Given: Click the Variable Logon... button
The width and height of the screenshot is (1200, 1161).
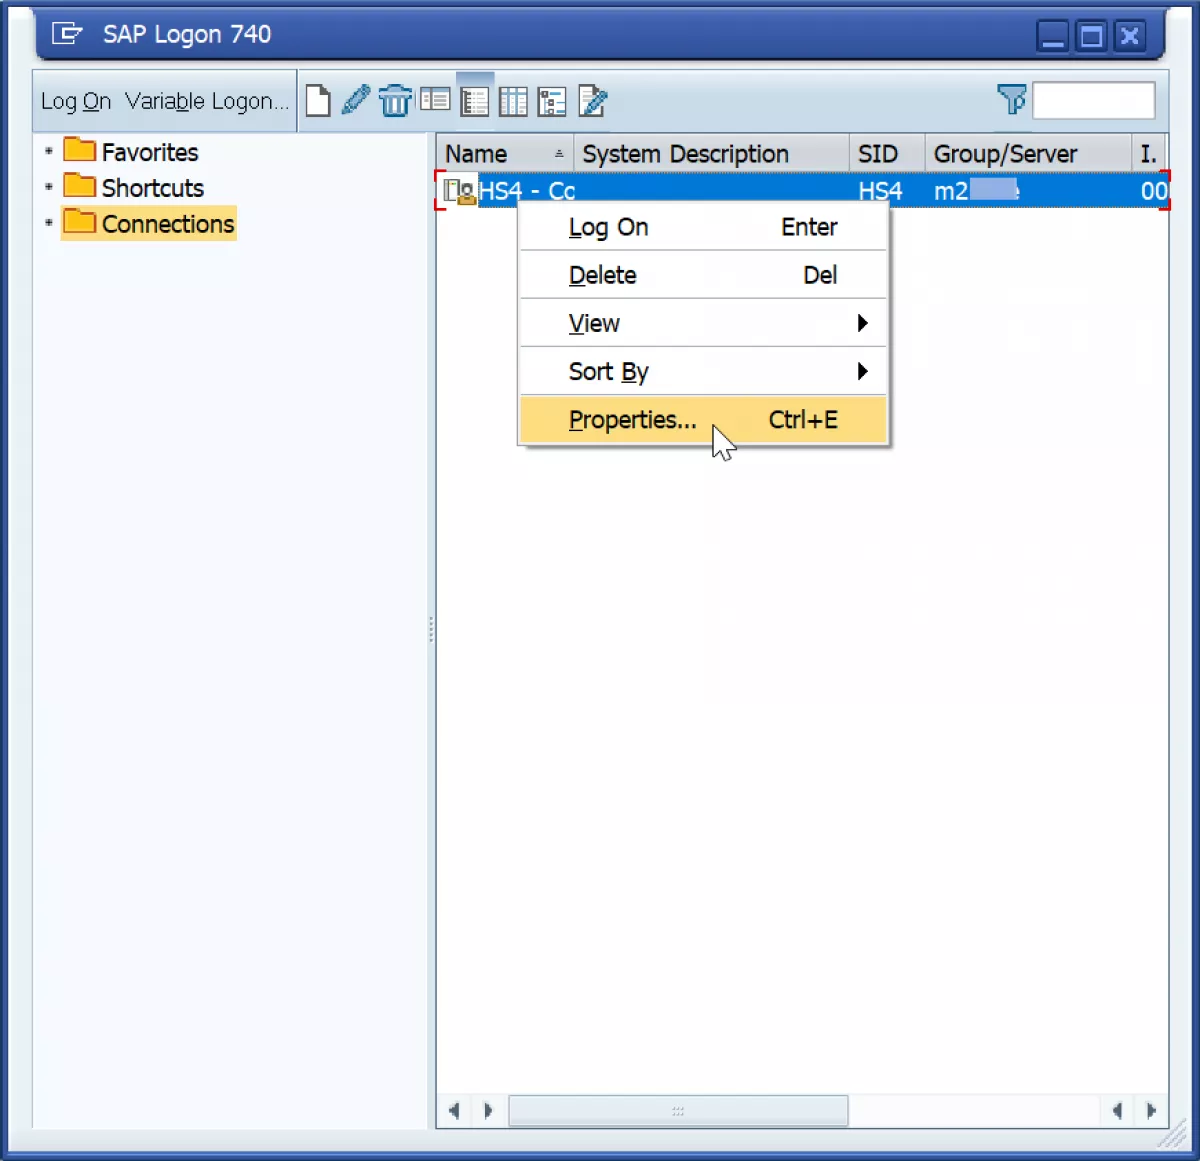Looking at the screenshot, I should pos(207,101).
